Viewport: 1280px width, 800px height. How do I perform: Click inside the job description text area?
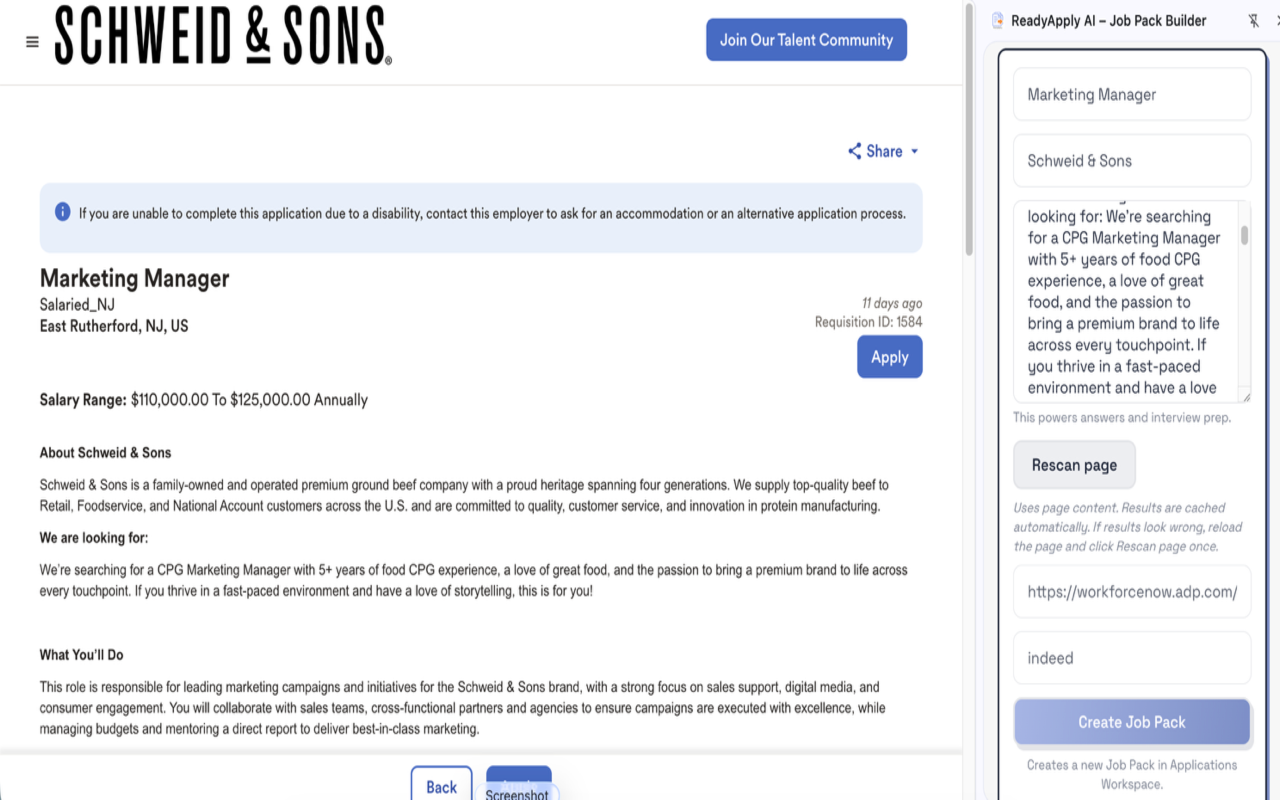coord(1125,302)
